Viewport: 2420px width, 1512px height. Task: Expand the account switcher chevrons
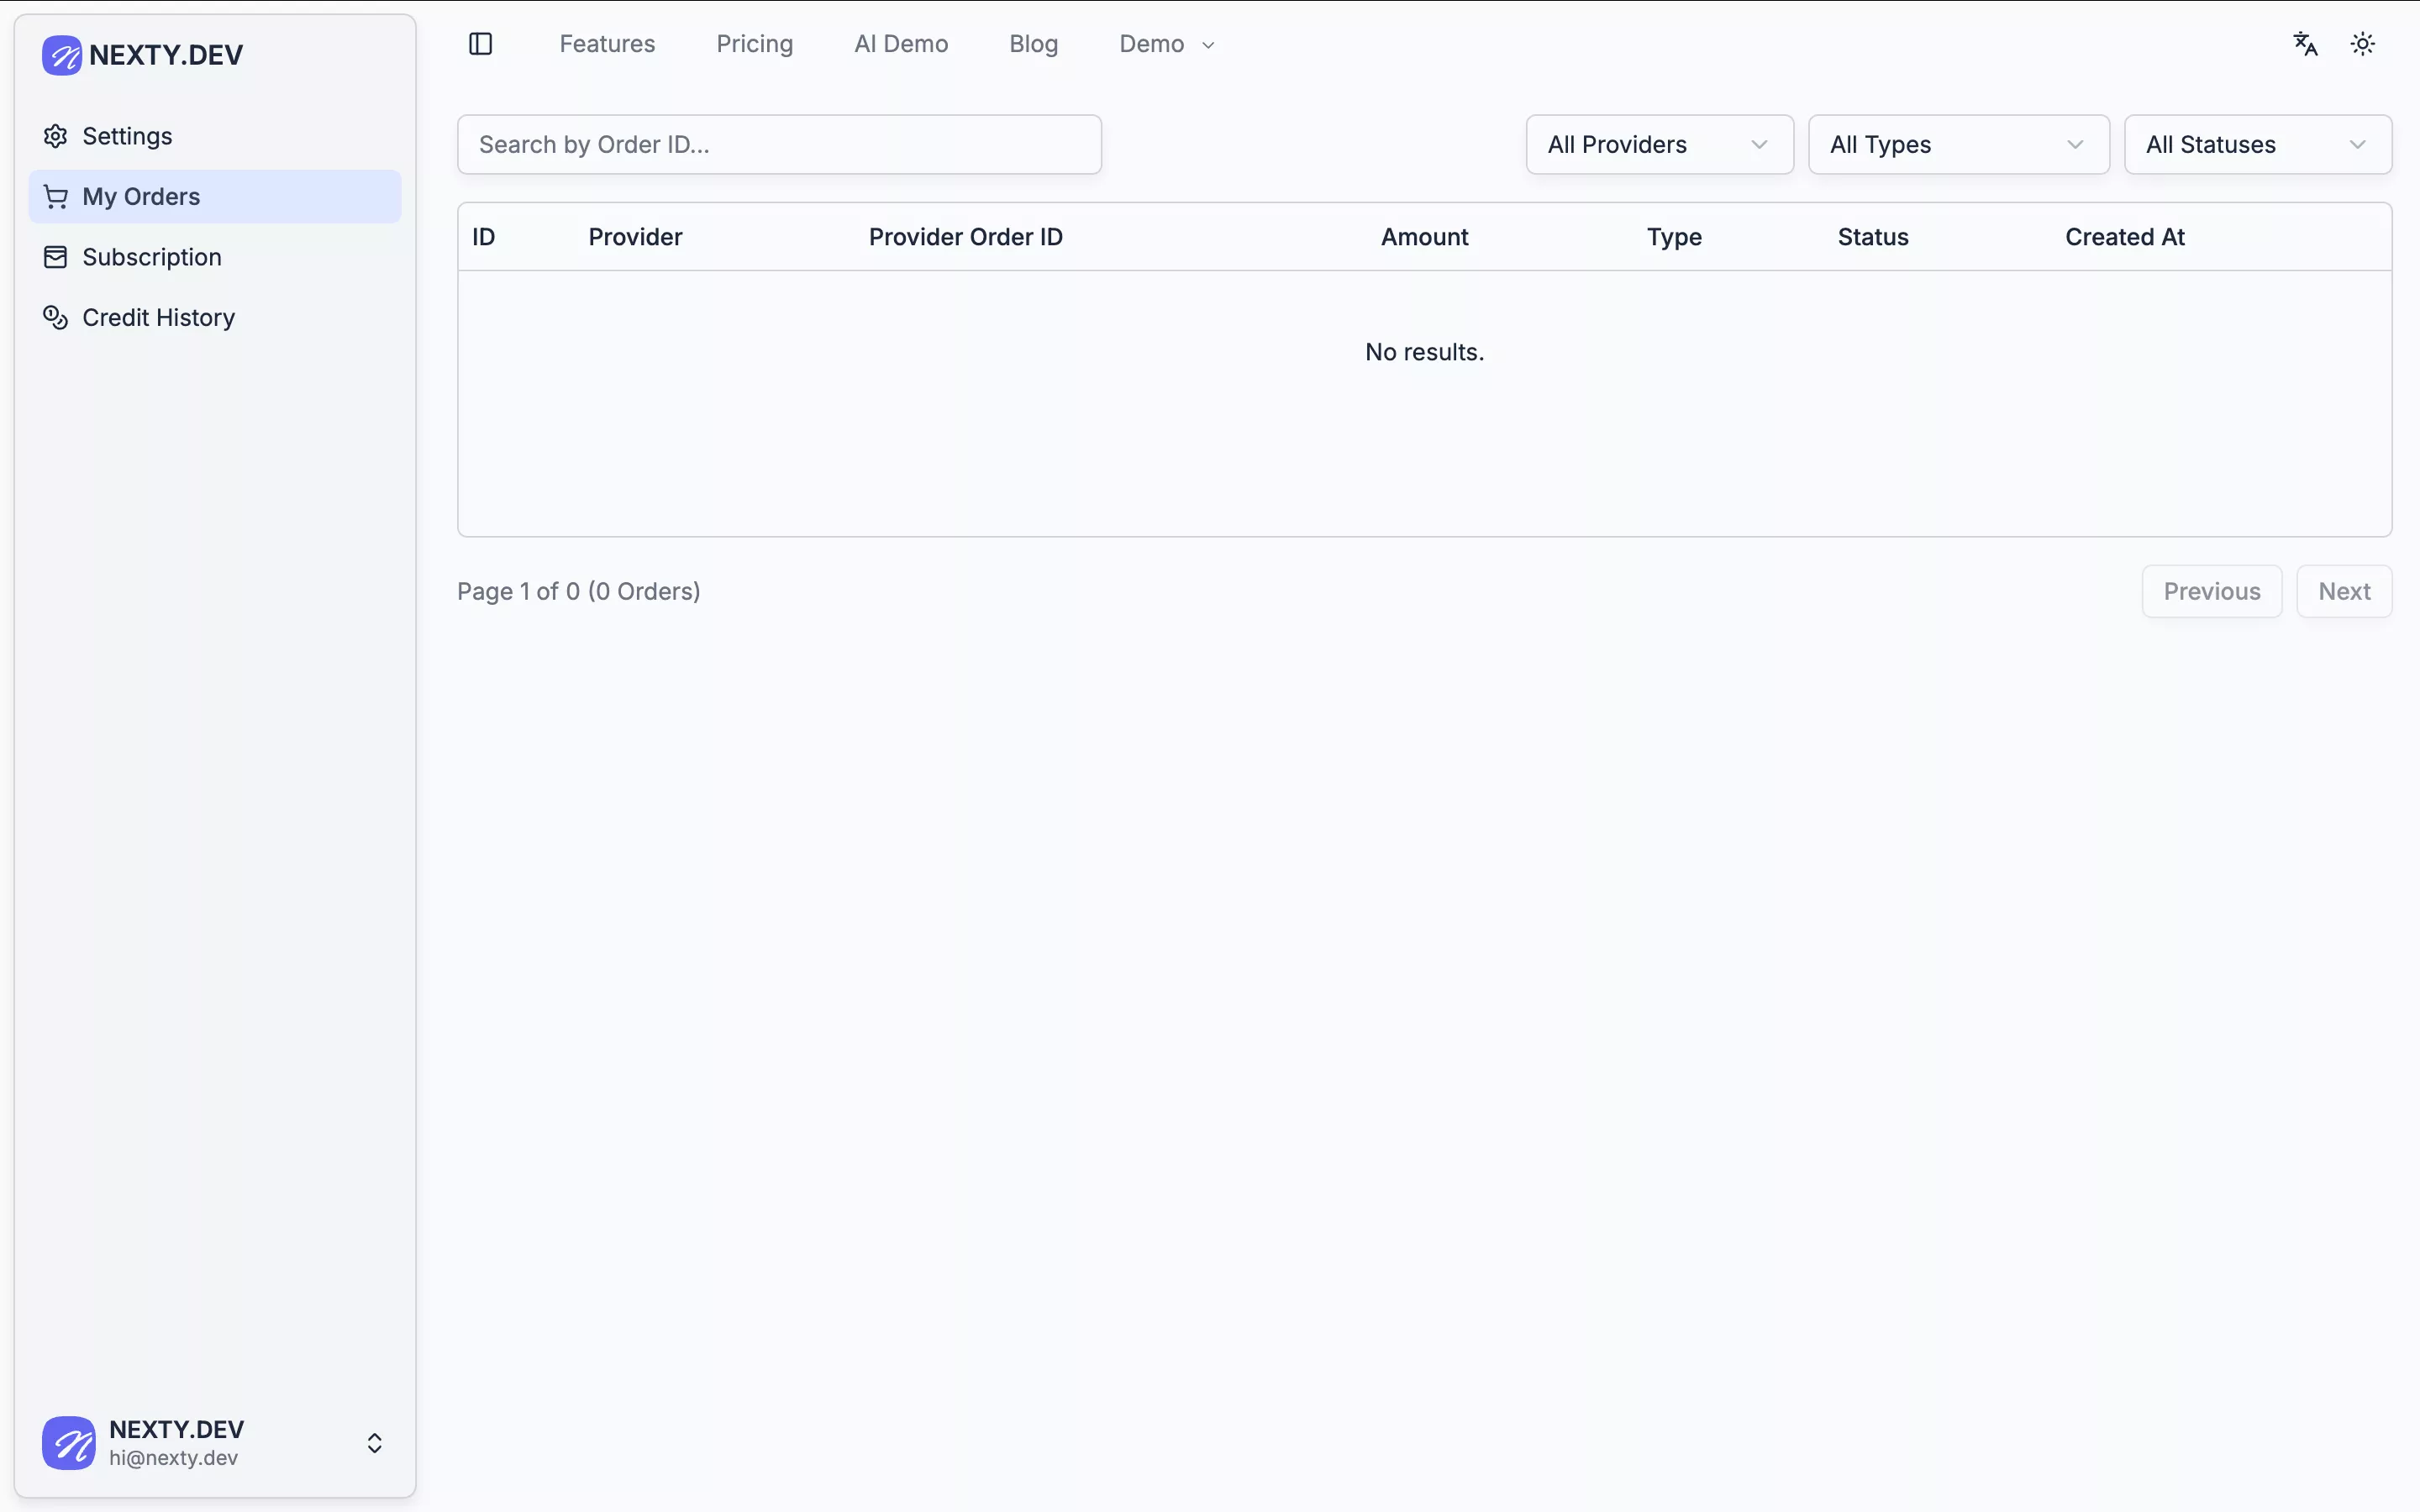pyautogui.click(x=374, y=1442)
